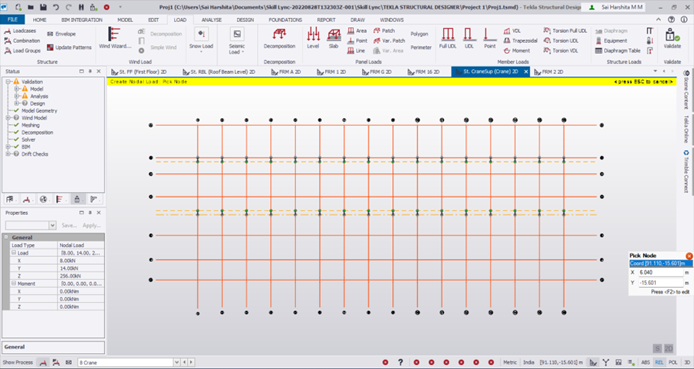Undo the last action
Image resolution: width=694 pixels, height=369 pixels.
(56, 7)
